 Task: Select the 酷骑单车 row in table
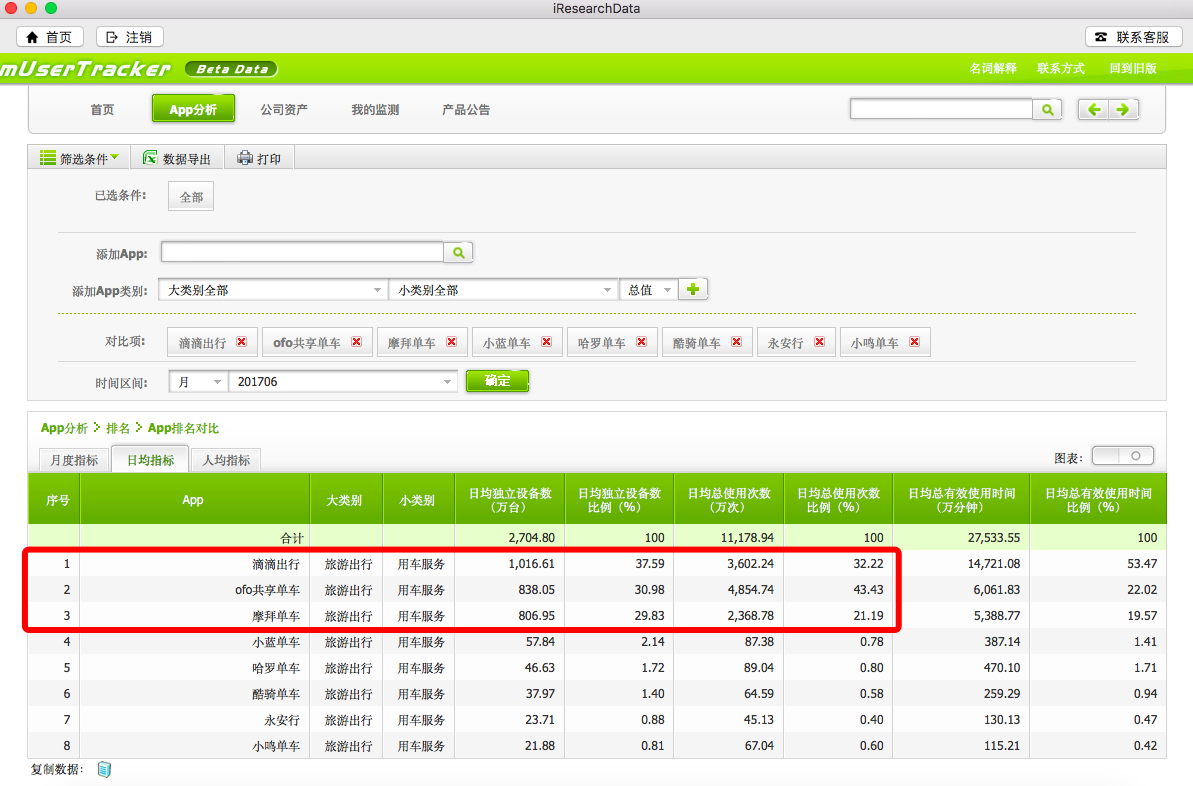[597, 694]
